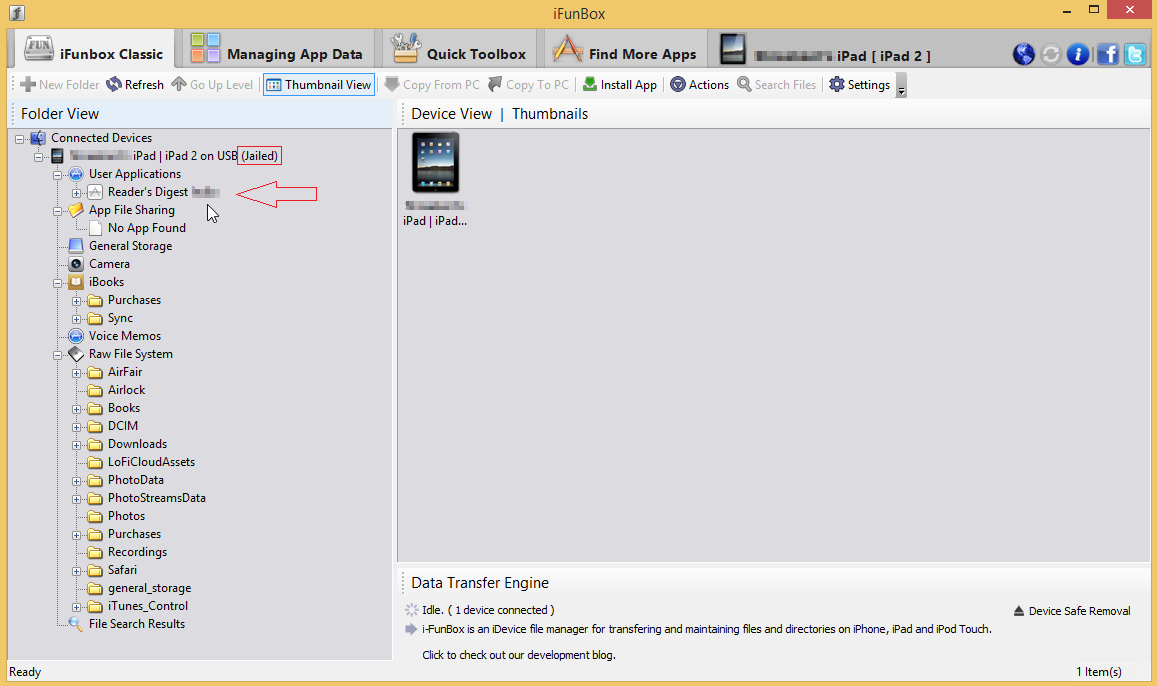The height and width of the screenshot is (686, 1157).
Task: Click Copy From PC
Action: 432,85
